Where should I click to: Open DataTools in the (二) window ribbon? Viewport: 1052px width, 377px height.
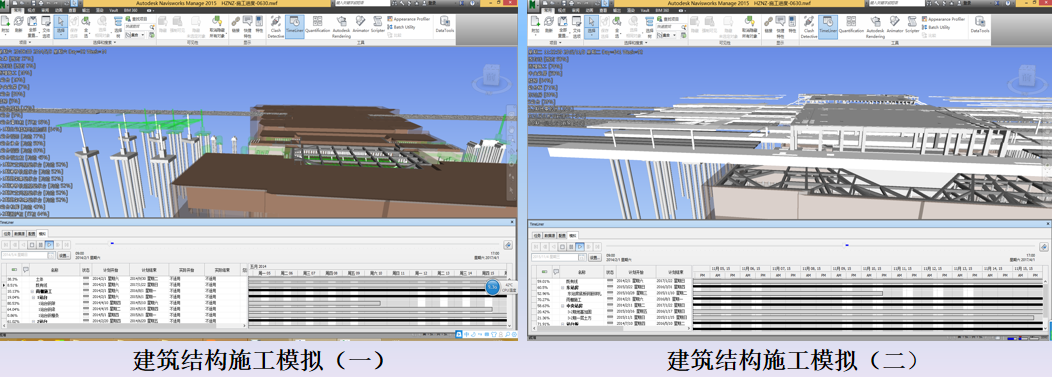tap(980, 26)
